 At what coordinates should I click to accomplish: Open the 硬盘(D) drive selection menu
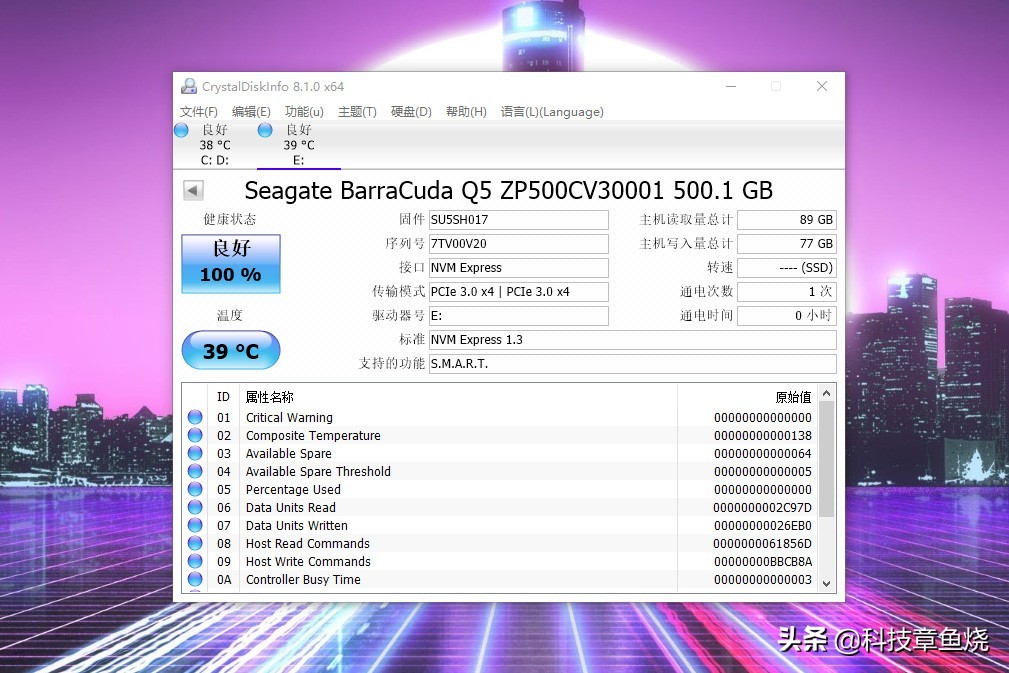pos(410,111)
